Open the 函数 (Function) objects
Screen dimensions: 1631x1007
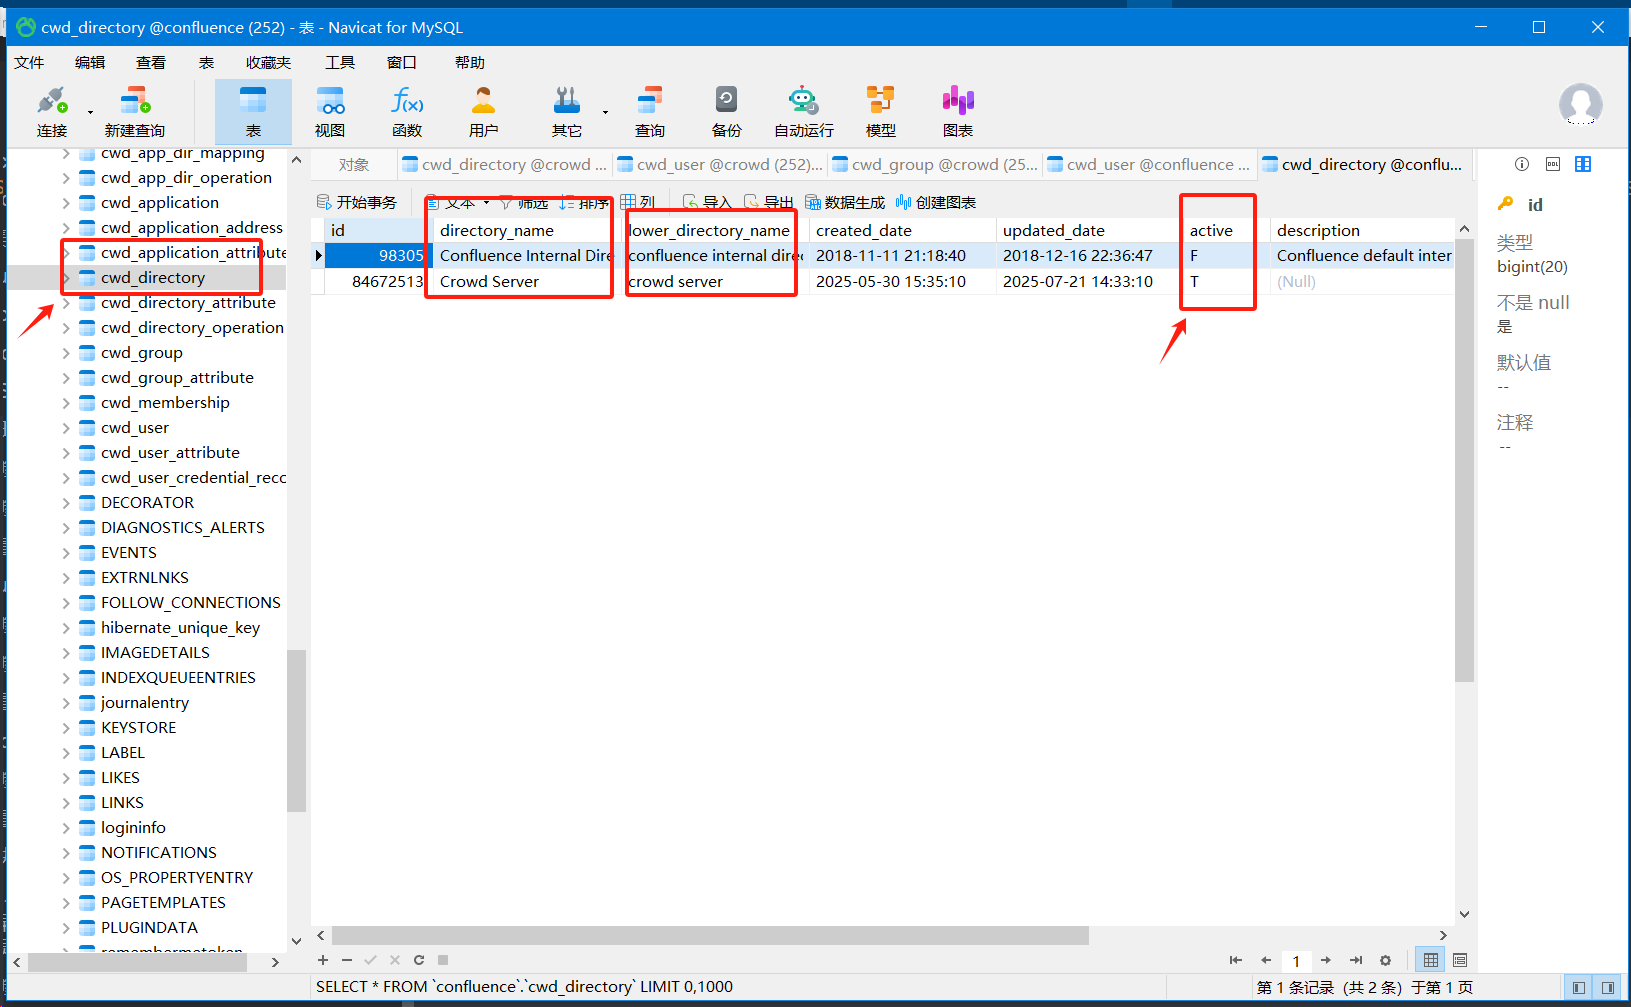pos(407,111)
